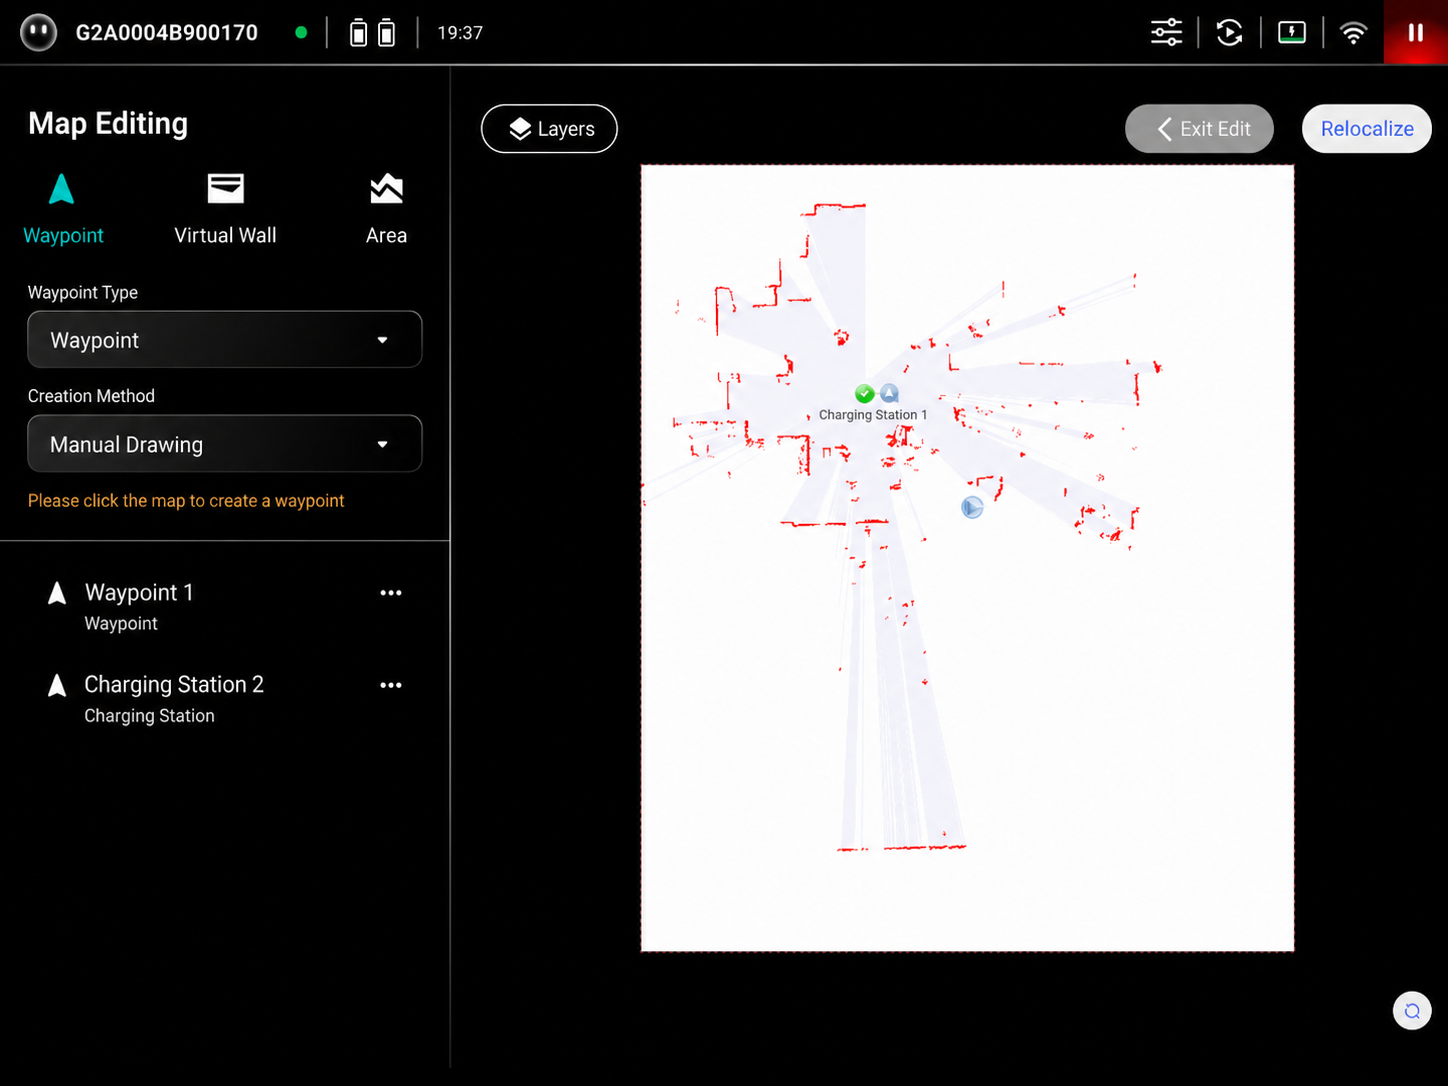The image size is (1448, 1086).
Task: Open options menu for Waypoint 1
Action: coord(391,593)
